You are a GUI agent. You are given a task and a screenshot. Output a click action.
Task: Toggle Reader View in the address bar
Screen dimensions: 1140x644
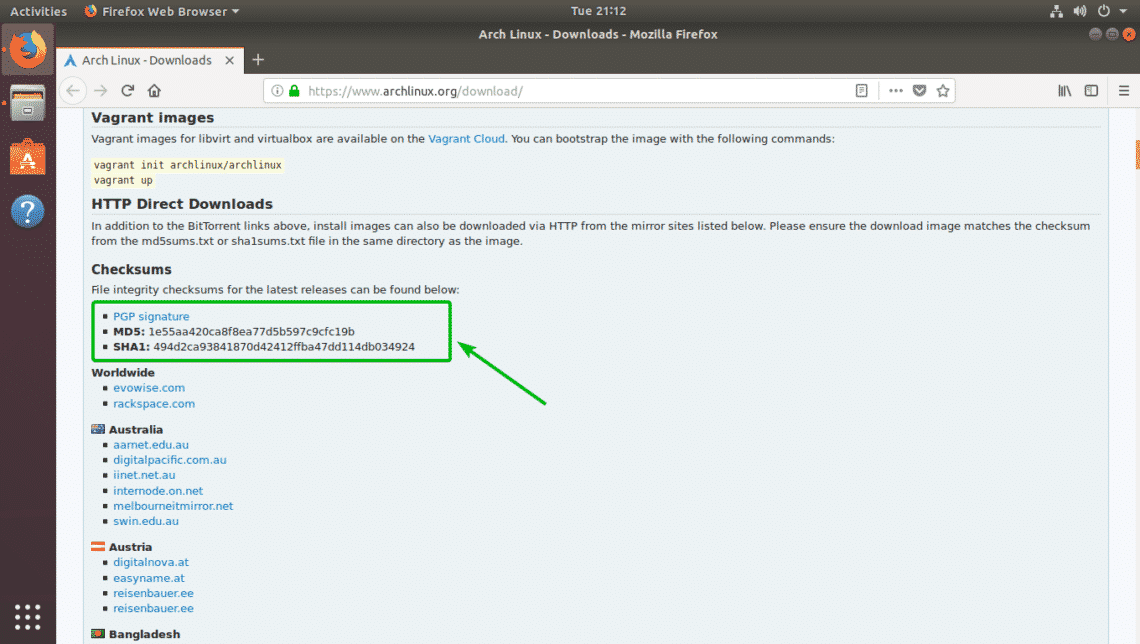pyautogui.click(x=862, y=91)
